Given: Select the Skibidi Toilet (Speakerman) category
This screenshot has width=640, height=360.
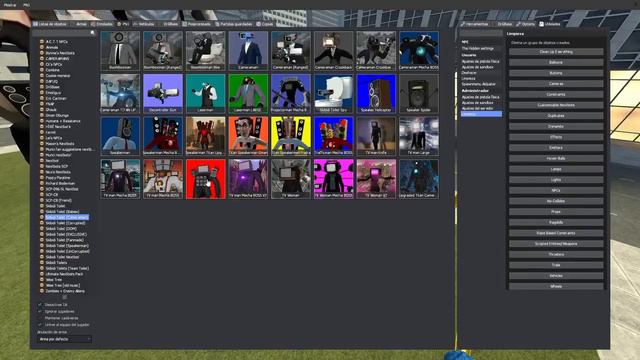Looking at the screenshot, I should point(67,246).
